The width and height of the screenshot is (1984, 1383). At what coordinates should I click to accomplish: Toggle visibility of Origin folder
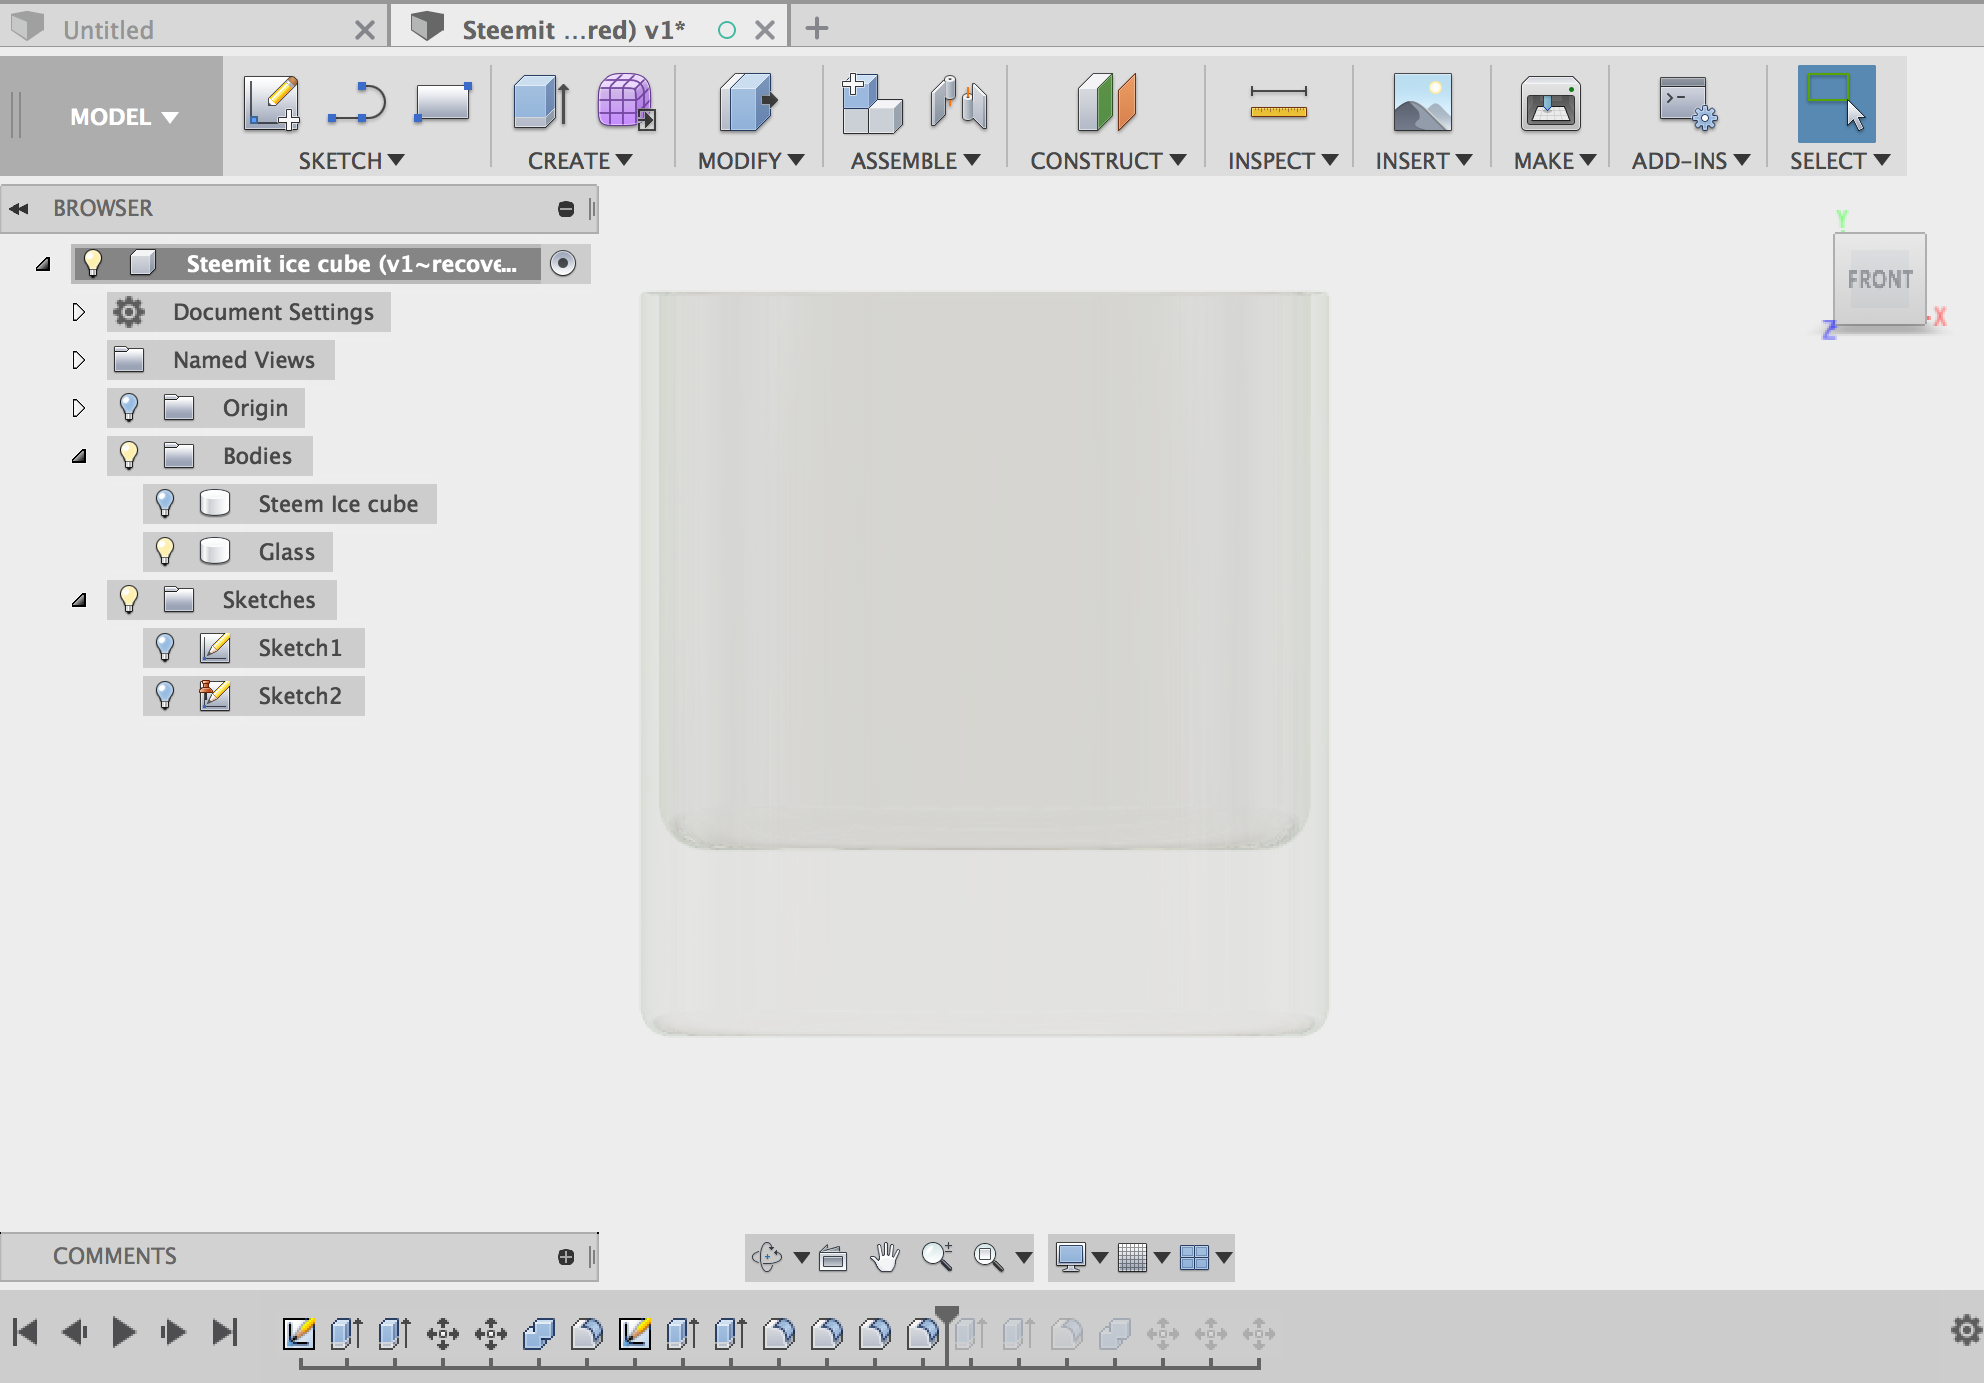click(x=129, y=408)
